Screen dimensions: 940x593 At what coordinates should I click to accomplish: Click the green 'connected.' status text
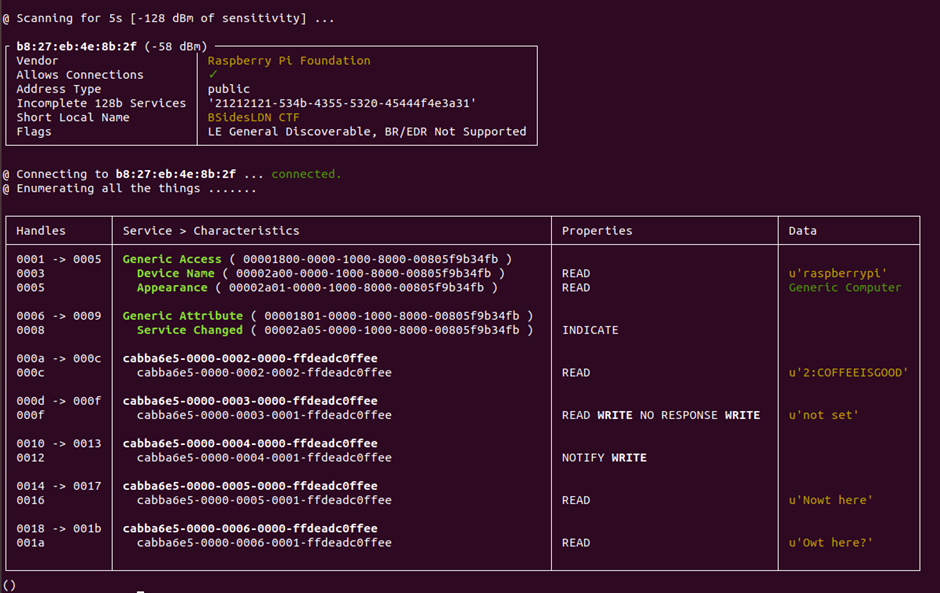click(x=306, y=174)
